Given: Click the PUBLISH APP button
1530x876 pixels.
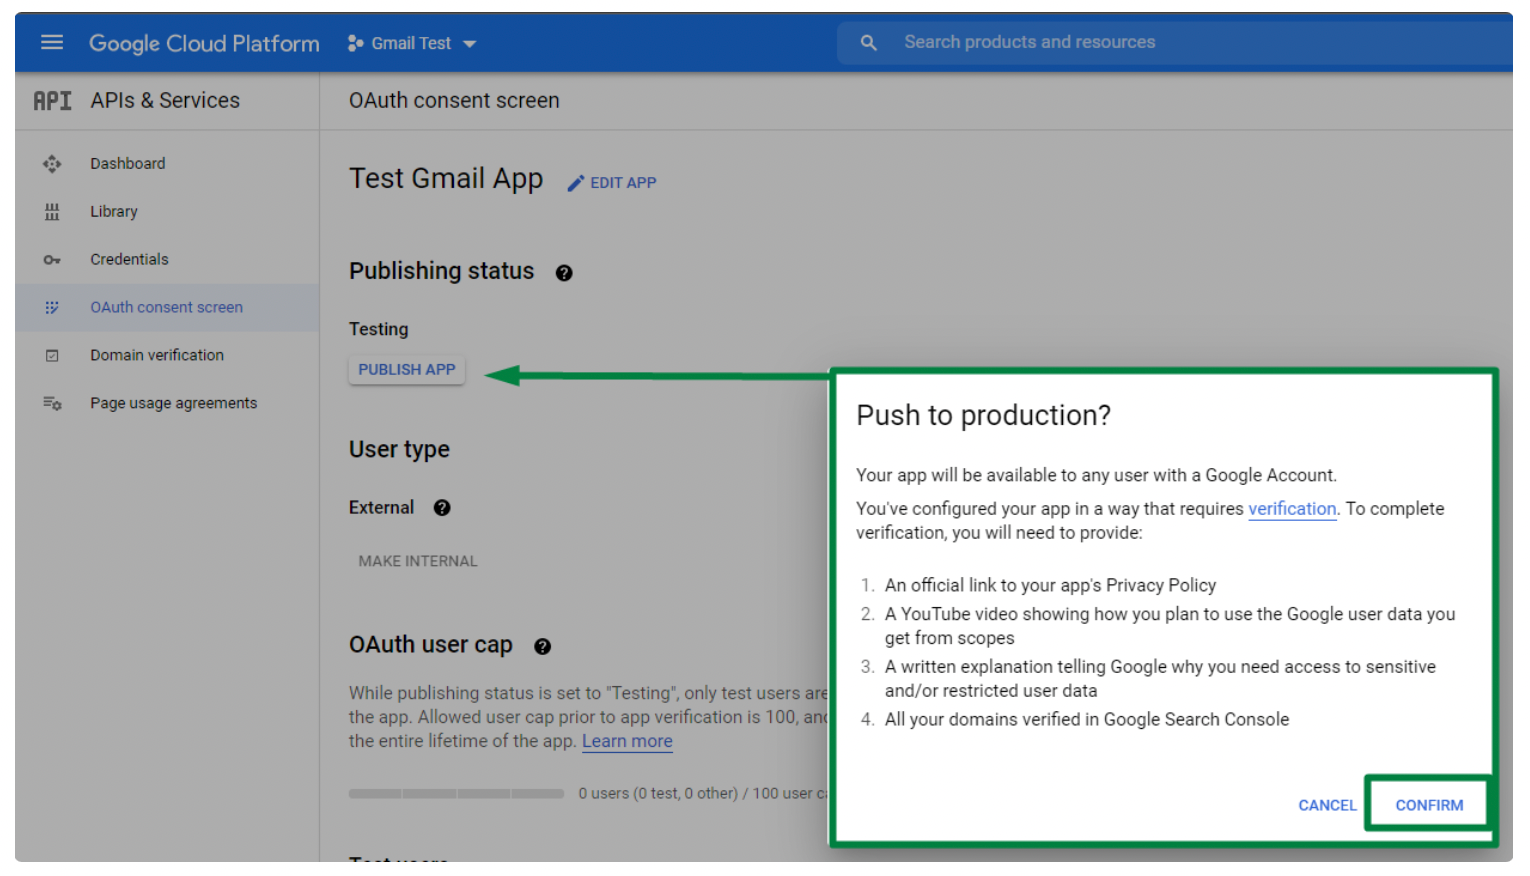Looking at the screenshot, I should pos(407,369).
